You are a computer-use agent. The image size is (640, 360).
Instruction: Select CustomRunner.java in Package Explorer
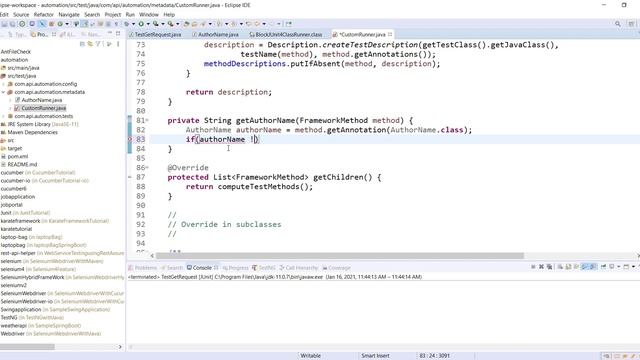click(43, 108)
